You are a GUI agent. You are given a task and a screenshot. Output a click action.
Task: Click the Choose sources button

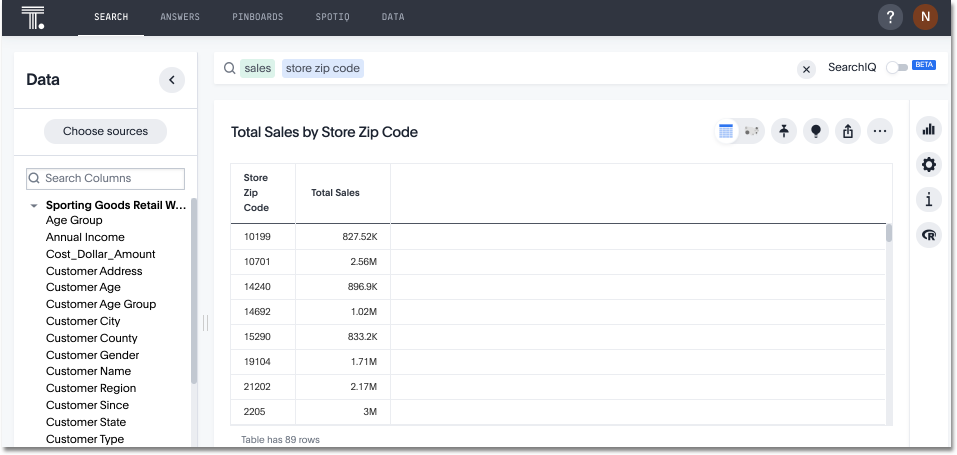105,131
